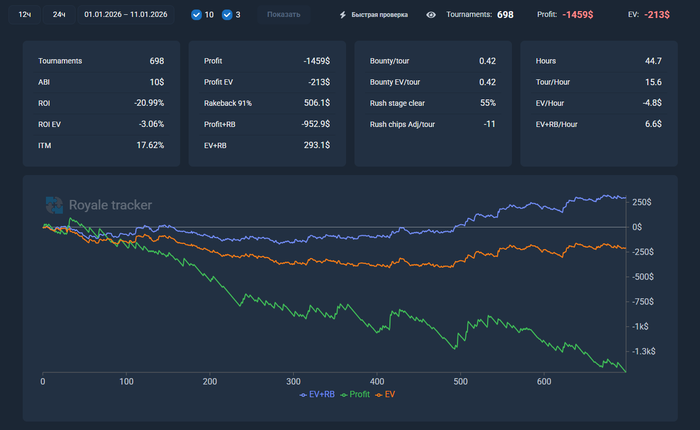Click the eye visibility icon
The image size is (700, 430).
430,15
